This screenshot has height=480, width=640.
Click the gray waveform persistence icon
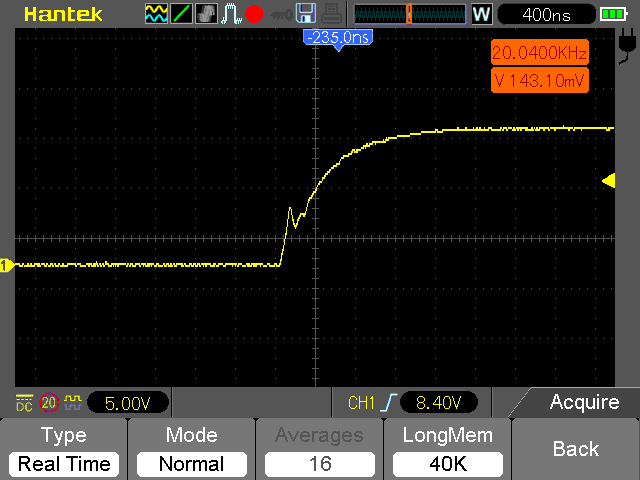206,13
